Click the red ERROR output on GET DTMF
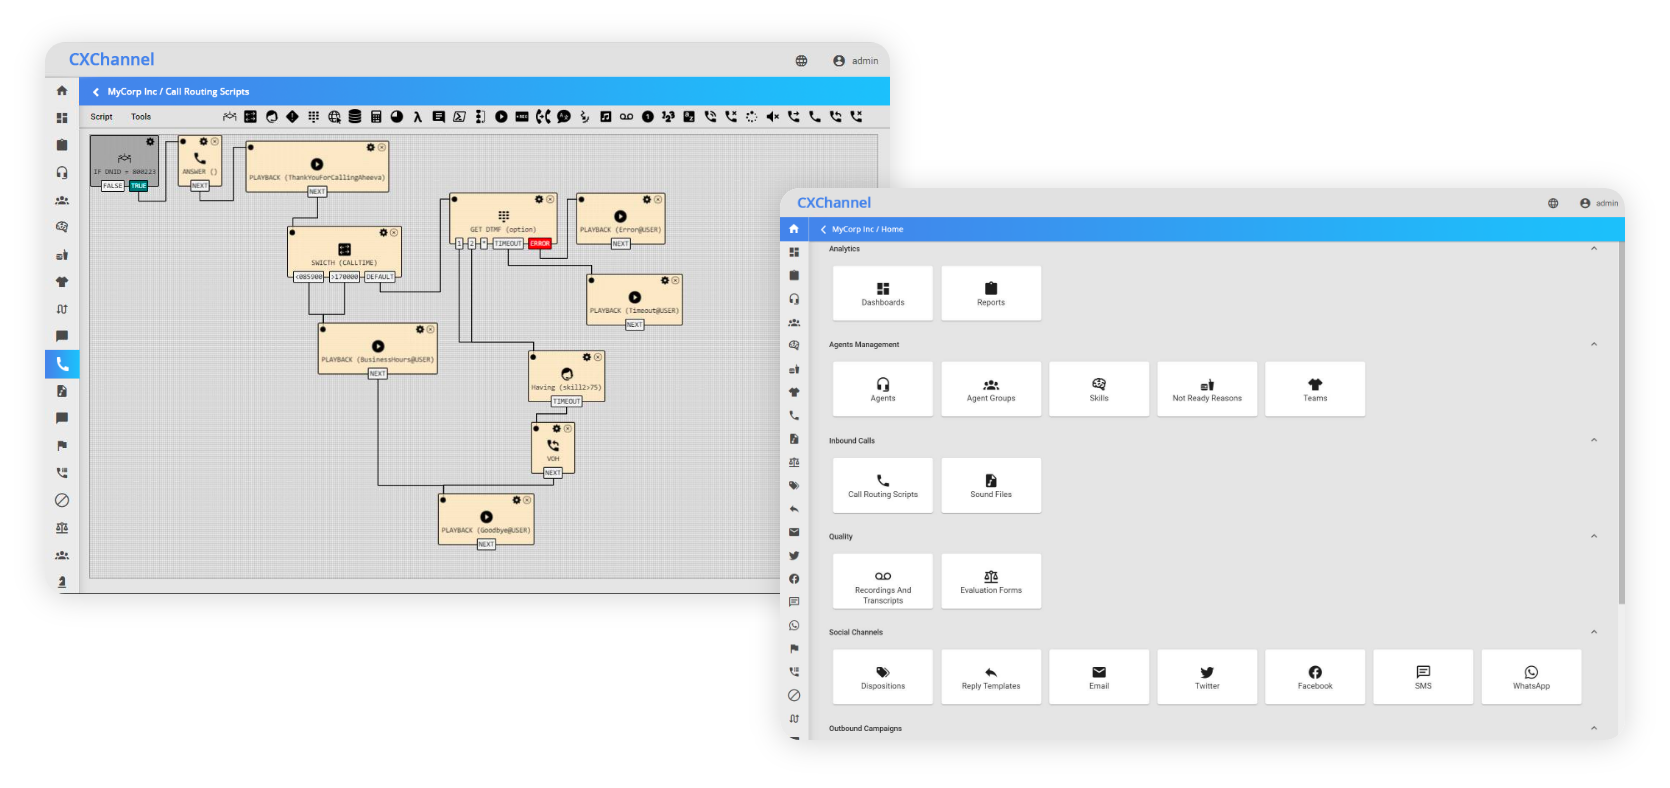 coord(540,244)
